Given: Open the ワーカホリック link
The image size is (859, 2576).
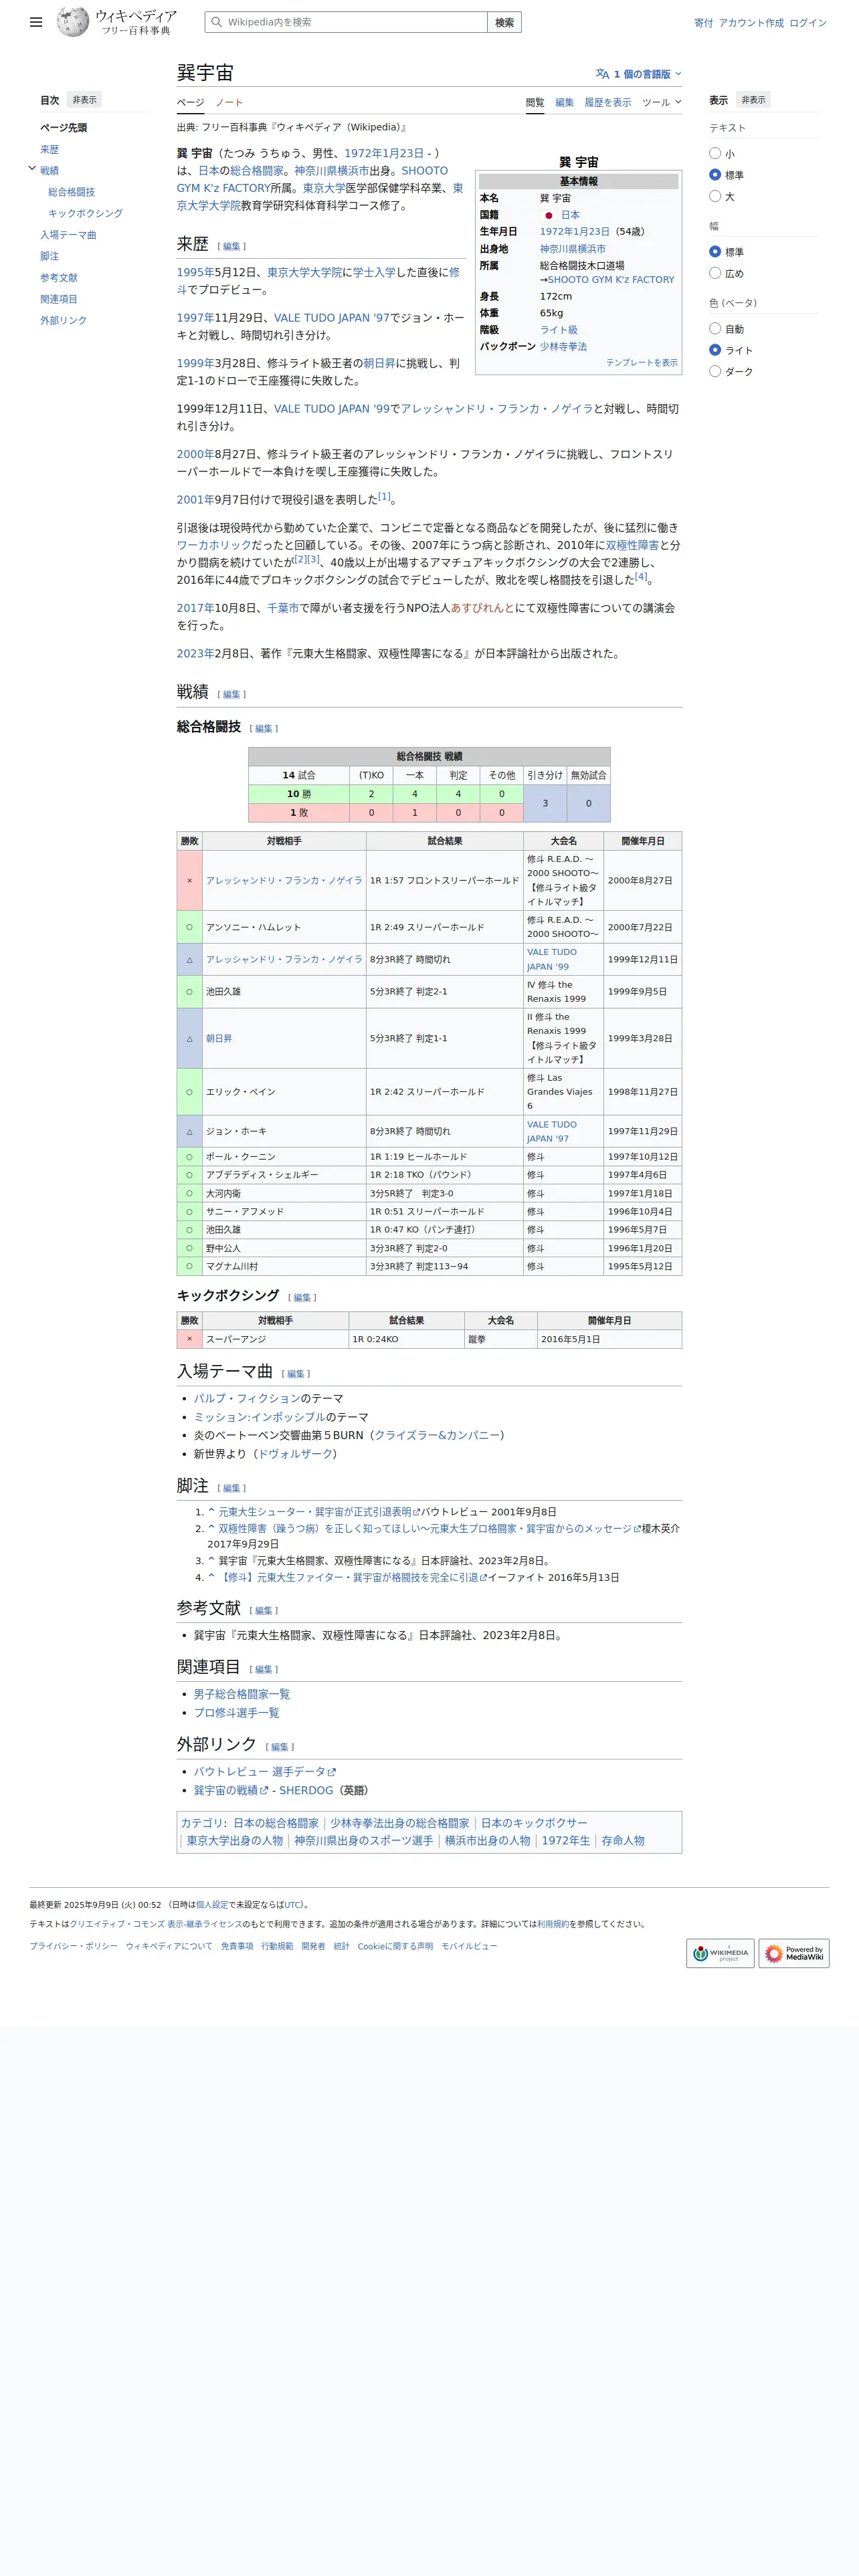Looking at the screenshot, I should (214, 545).
